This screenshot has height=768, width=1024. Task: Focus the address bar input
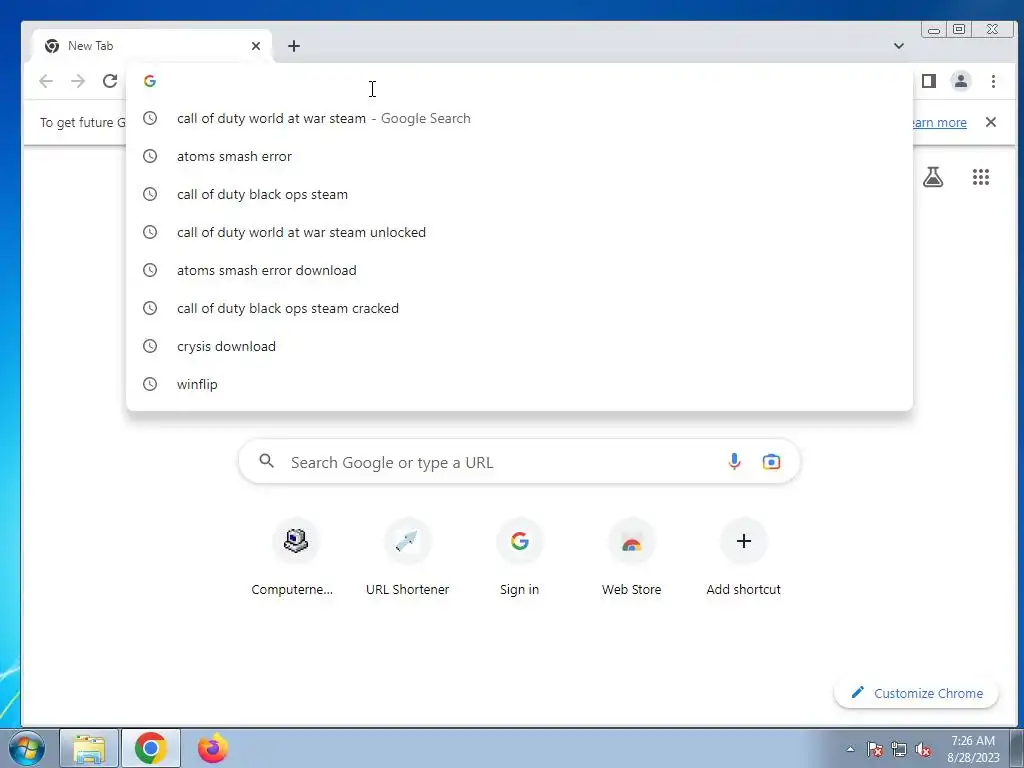[x=519, y=81]
